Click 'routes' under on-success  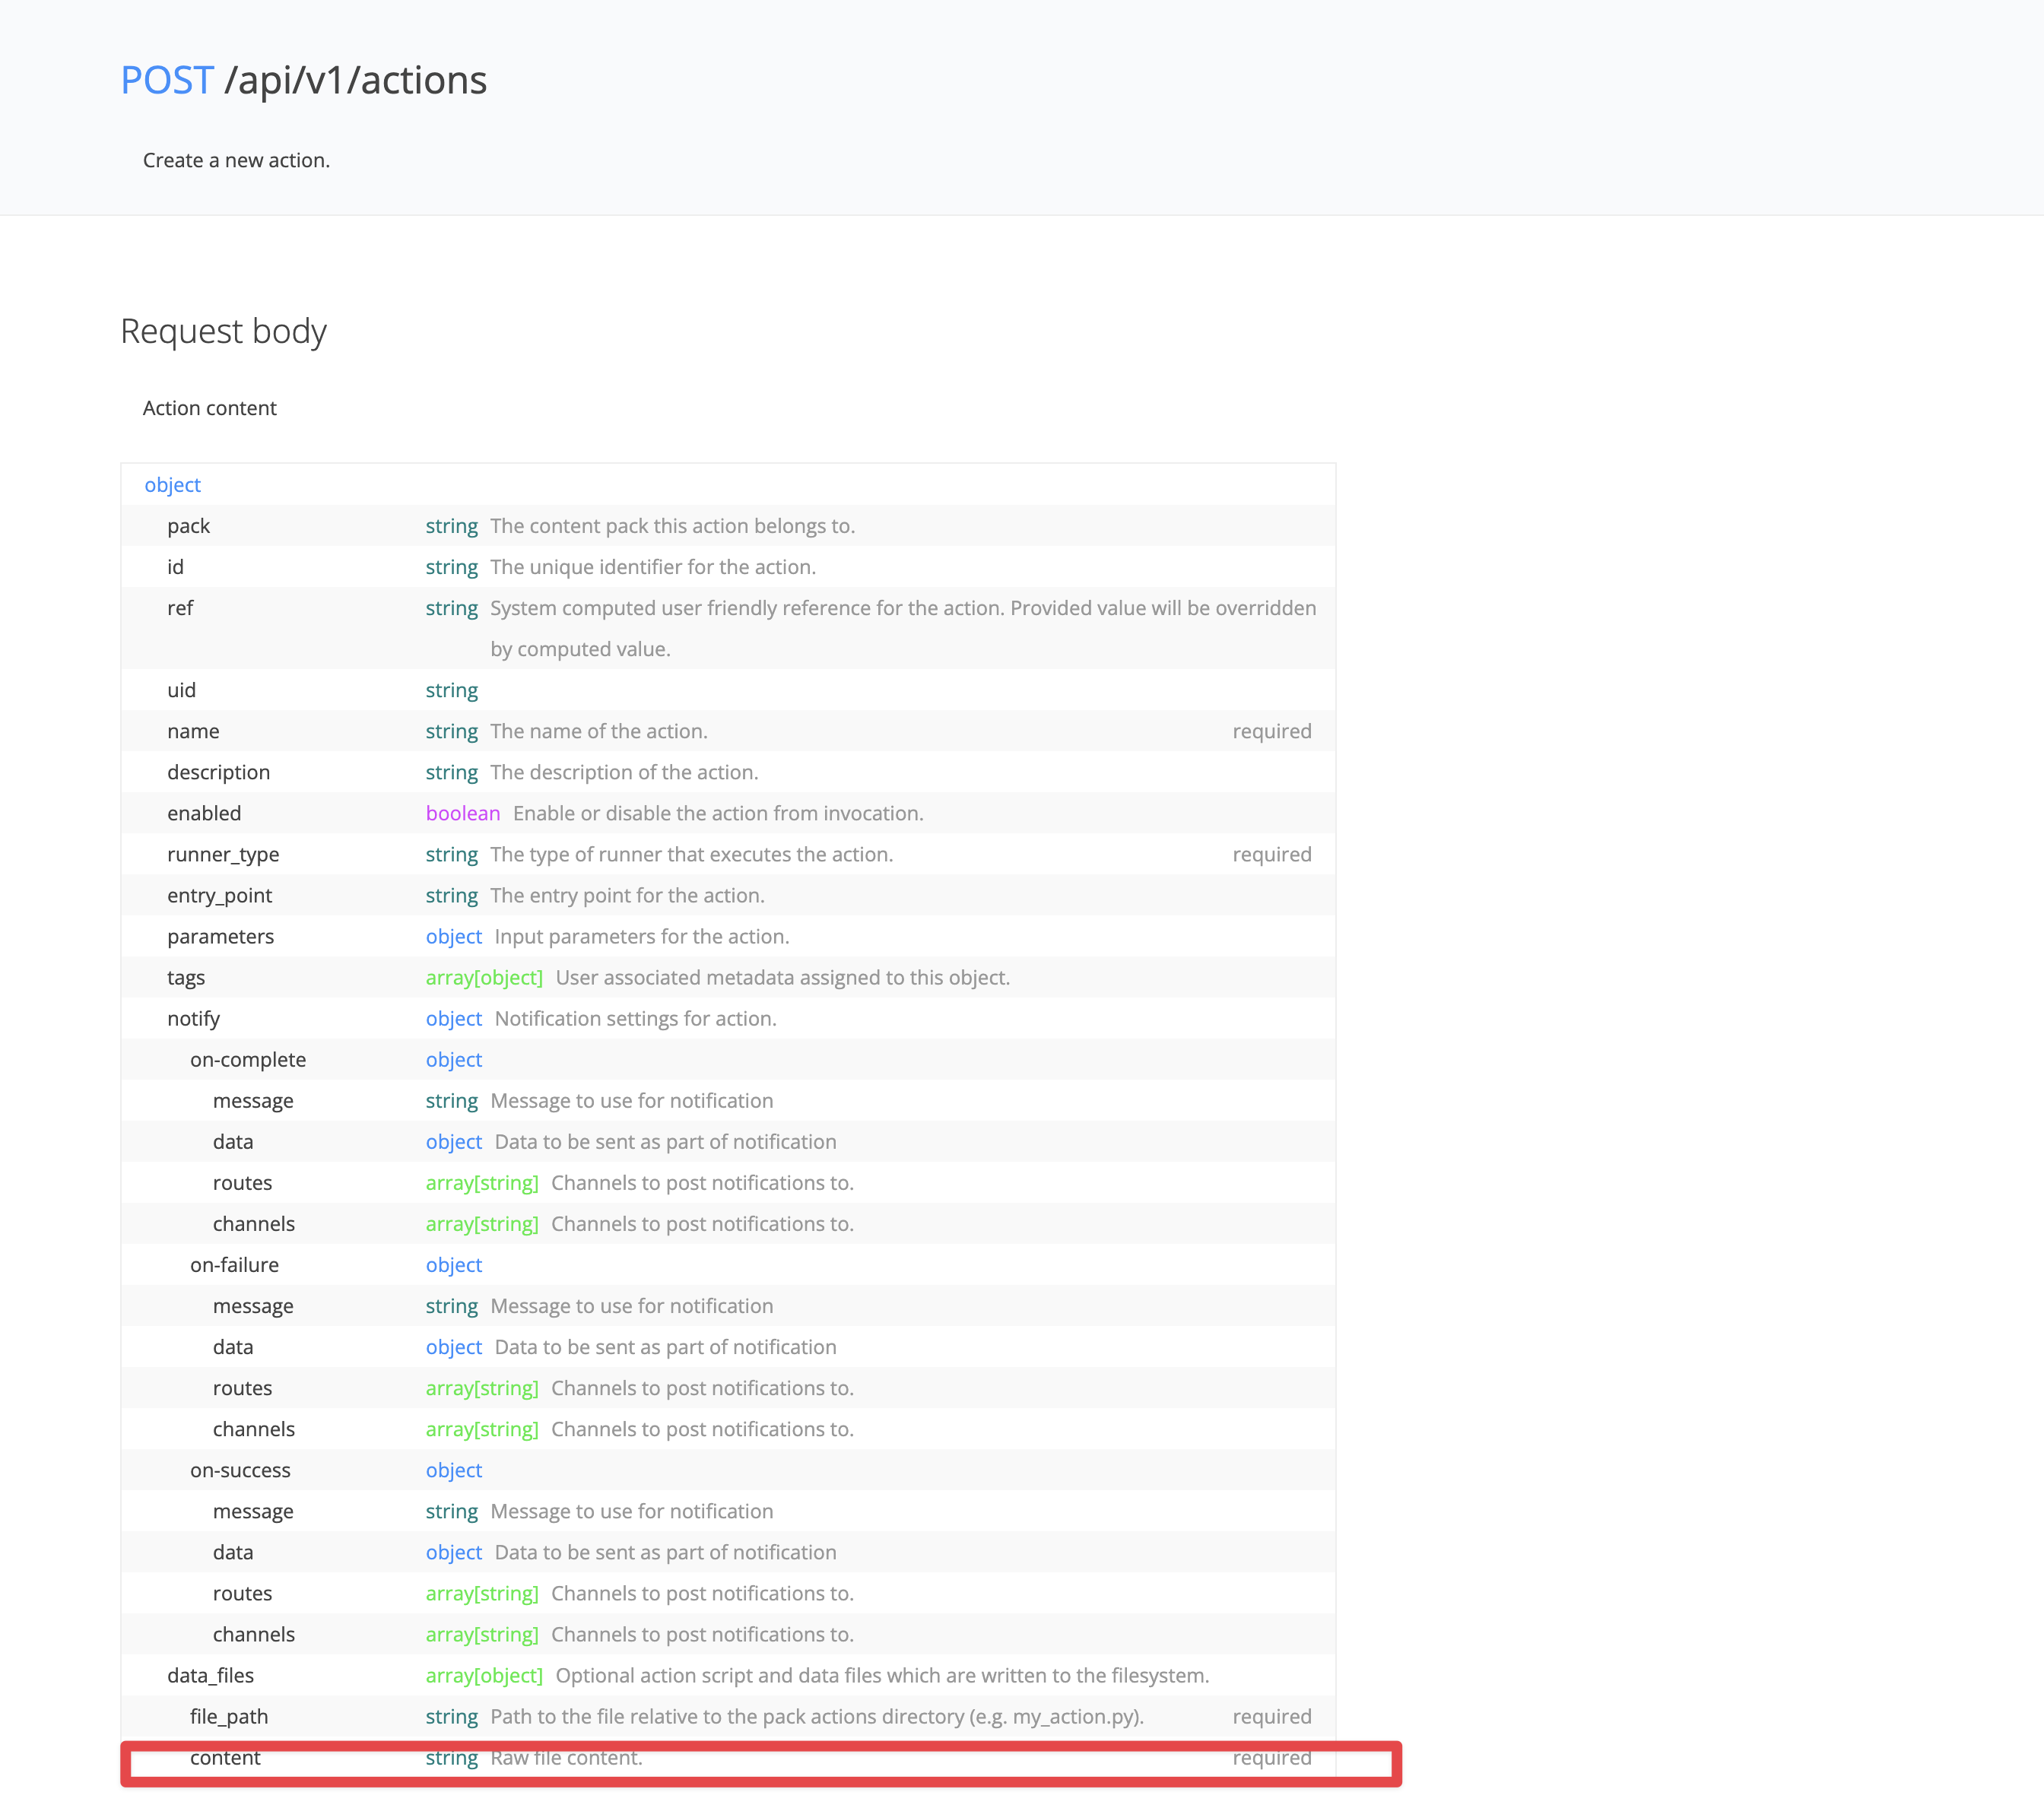coord(242,1593)
